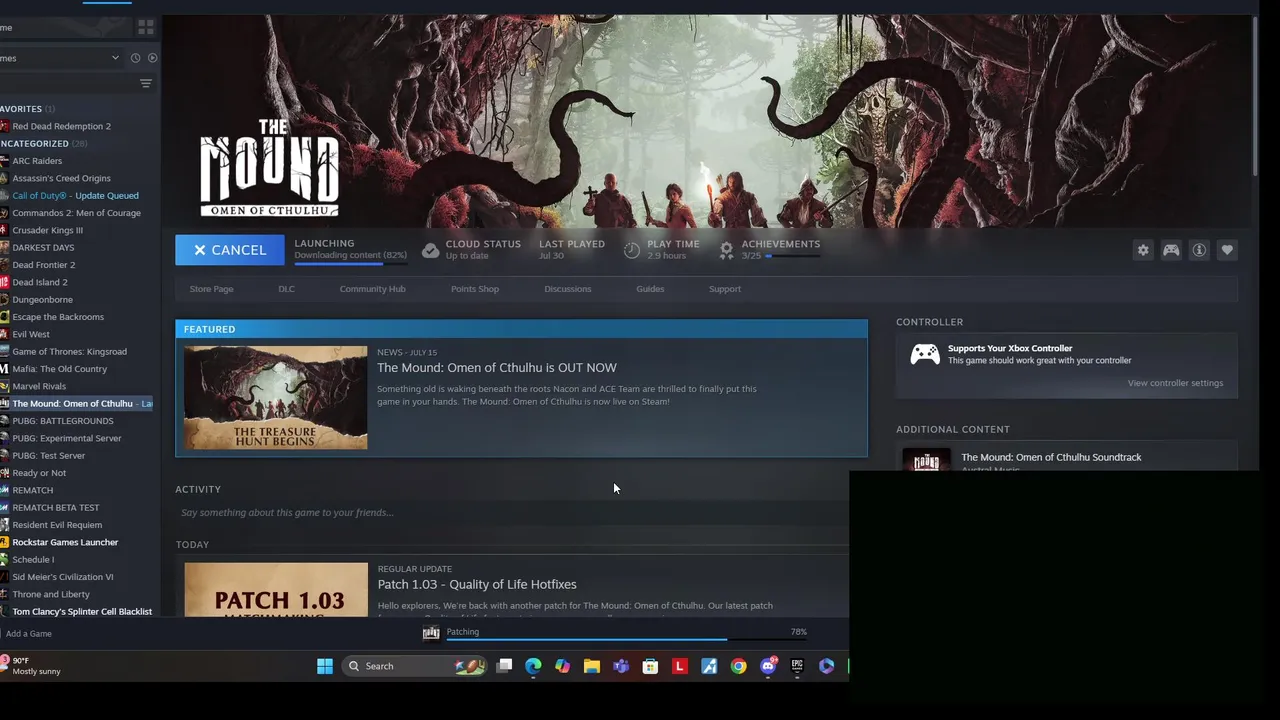Toggle the favorite heart icon
The image size is (1280, 720).
coord(1227,250)
